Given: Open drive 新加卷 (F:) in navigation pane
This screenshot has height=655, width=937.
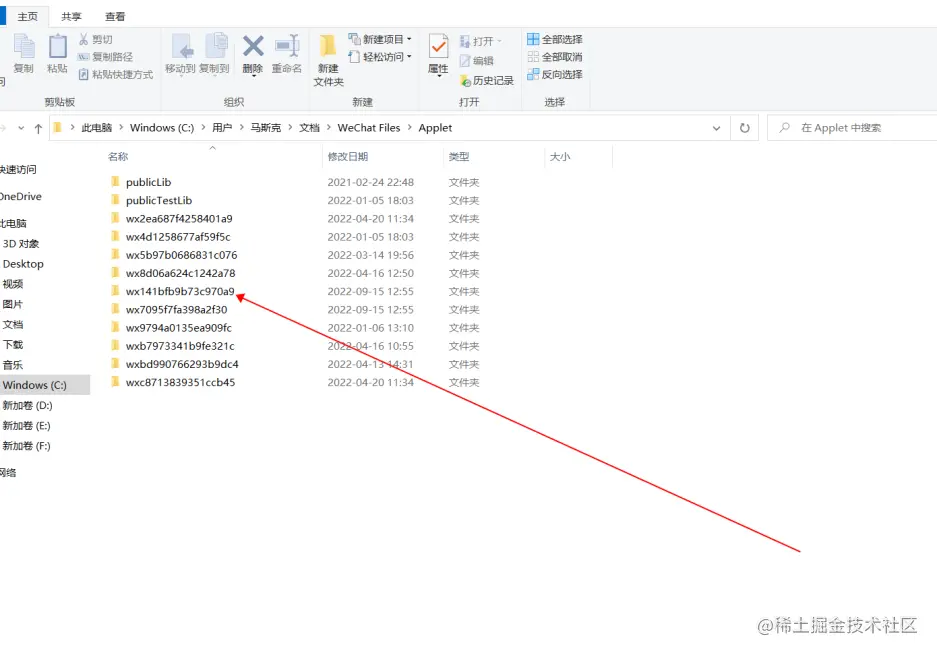Looking at the screenshot, I should pyautogui.click(x=26, y=446).
